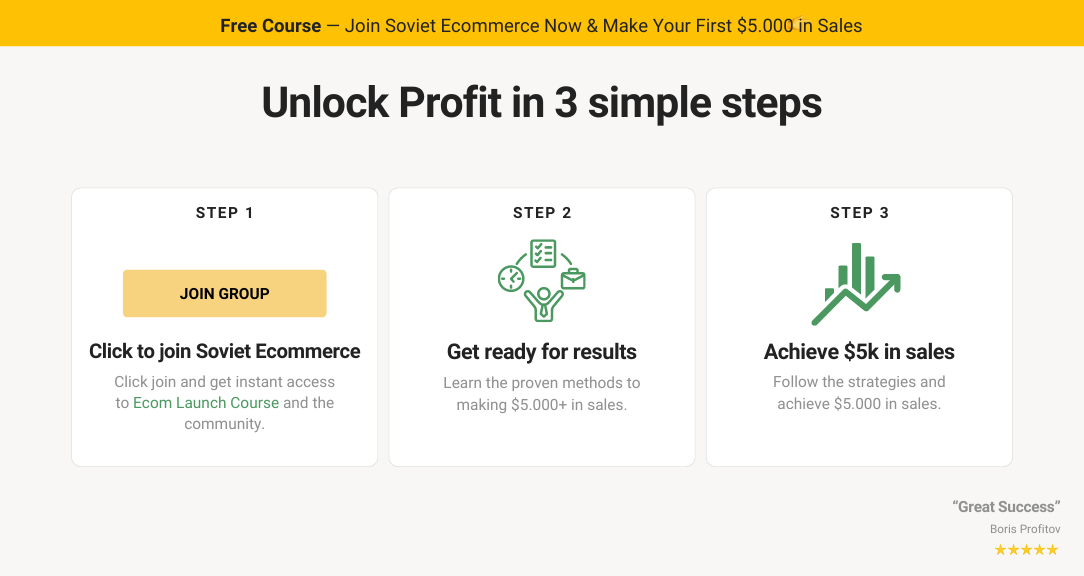Click the briefcase icon in Step 2
The height and width of the screenshot is (576, 1084).
click(x=573, y=279)
